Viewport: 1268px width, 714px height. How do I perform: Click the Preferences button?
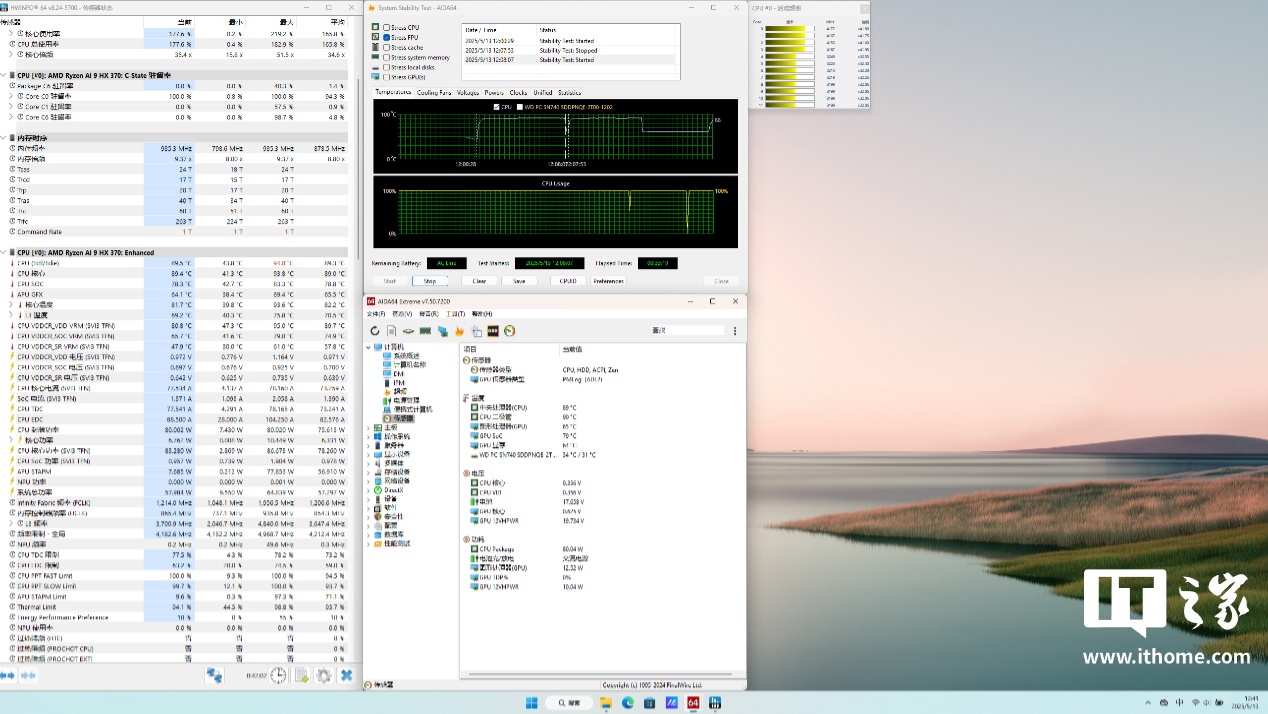[x=608, y=281]
